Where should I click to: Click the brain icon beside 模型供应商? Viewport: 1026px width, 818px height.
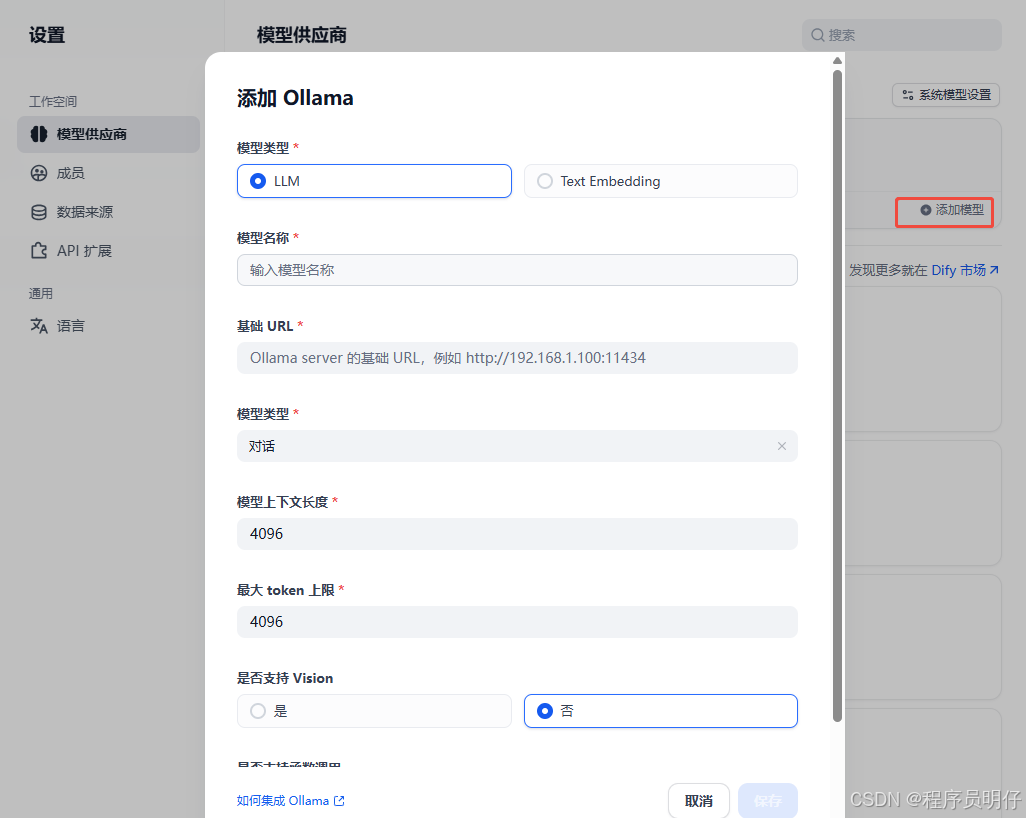39,134
